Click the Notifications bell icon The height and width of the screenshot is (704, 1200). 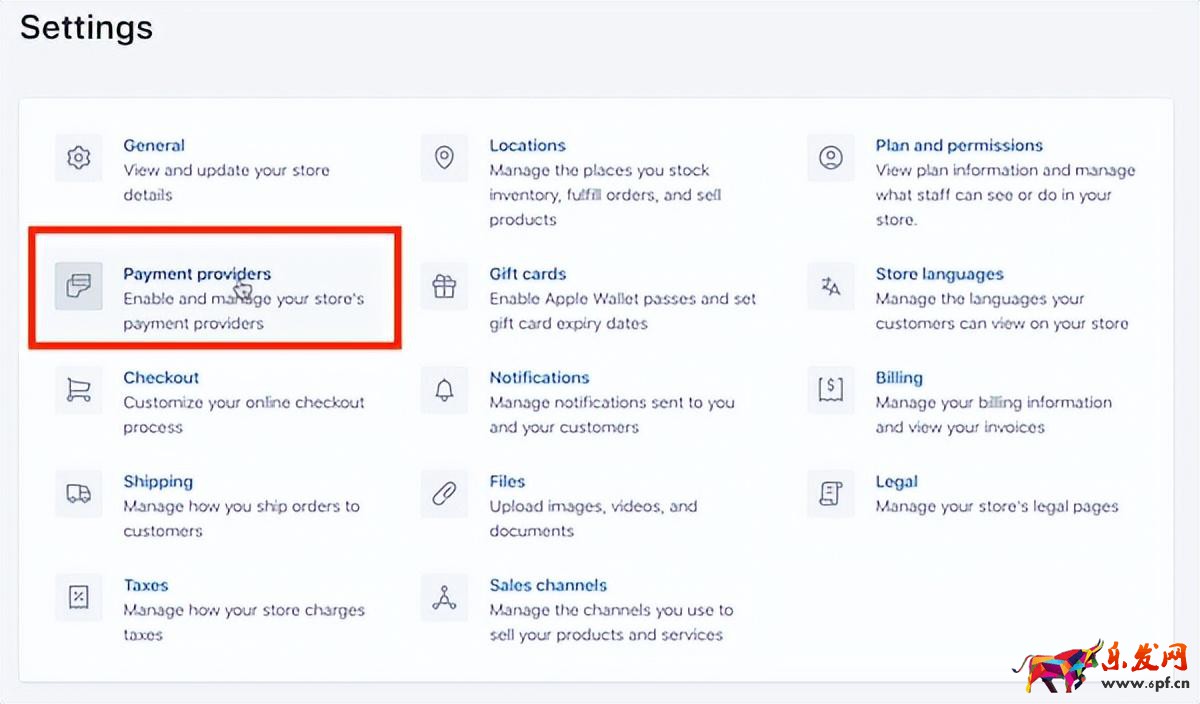point(444,390)
